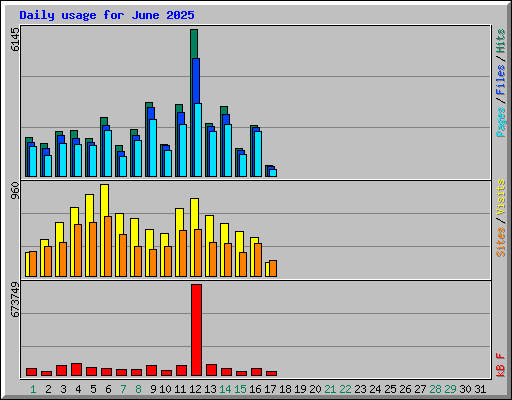
Task: Click the cyan Pages bar for day 9
Action: pos(153,148)
